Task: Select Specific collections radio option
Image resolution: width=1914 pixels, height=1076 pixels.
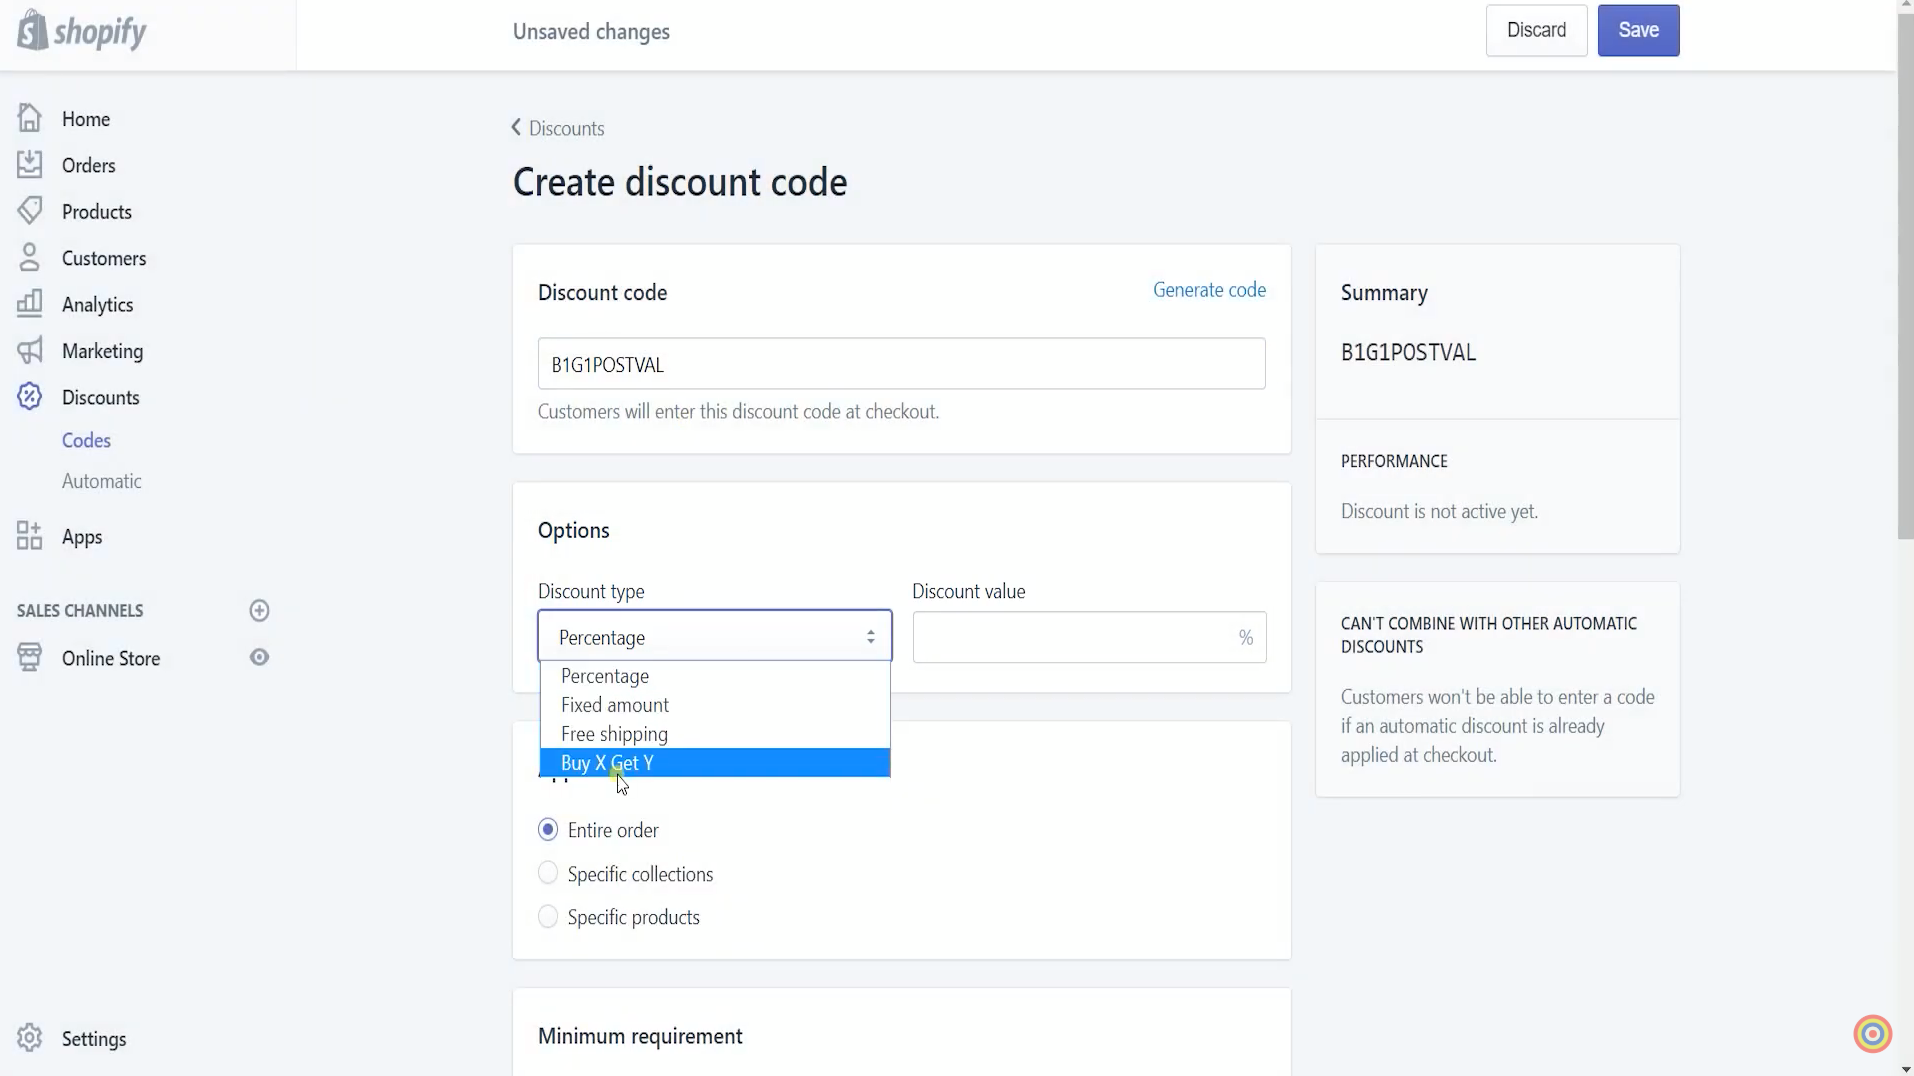Action: pyautogui.click(x=548, y=873)
